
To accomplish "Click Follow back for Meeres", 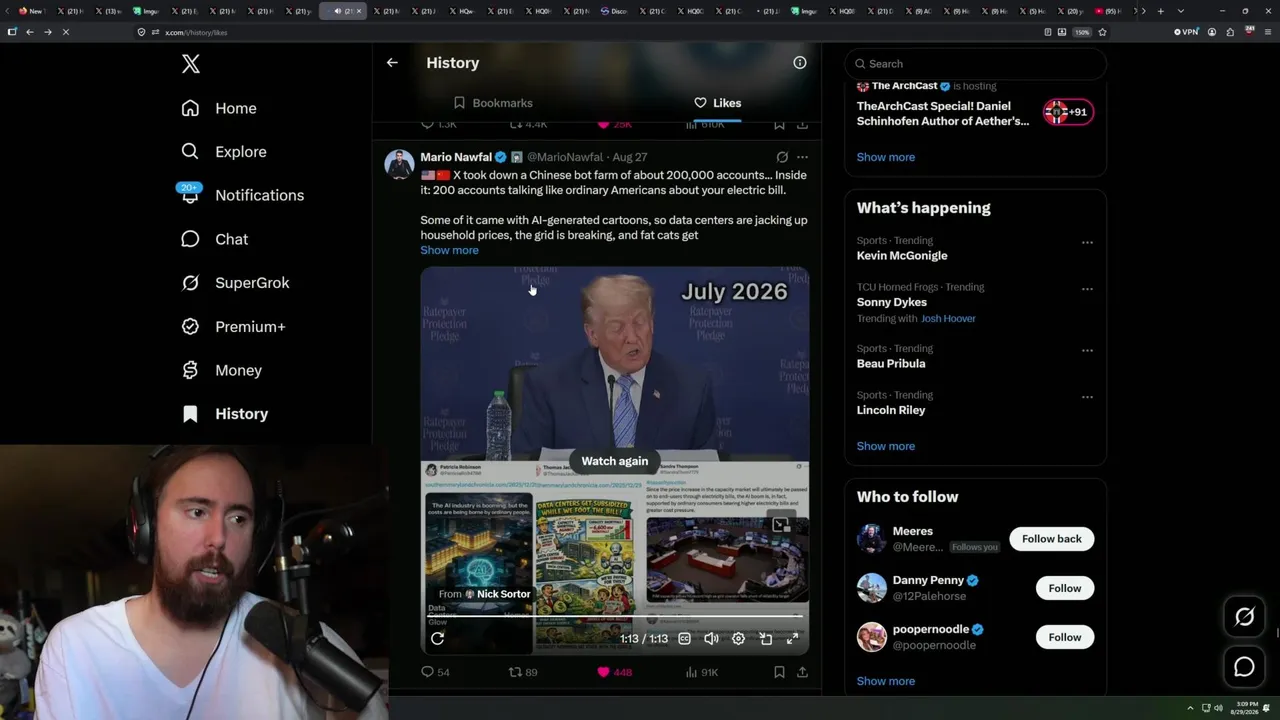I will (1052, 539).
